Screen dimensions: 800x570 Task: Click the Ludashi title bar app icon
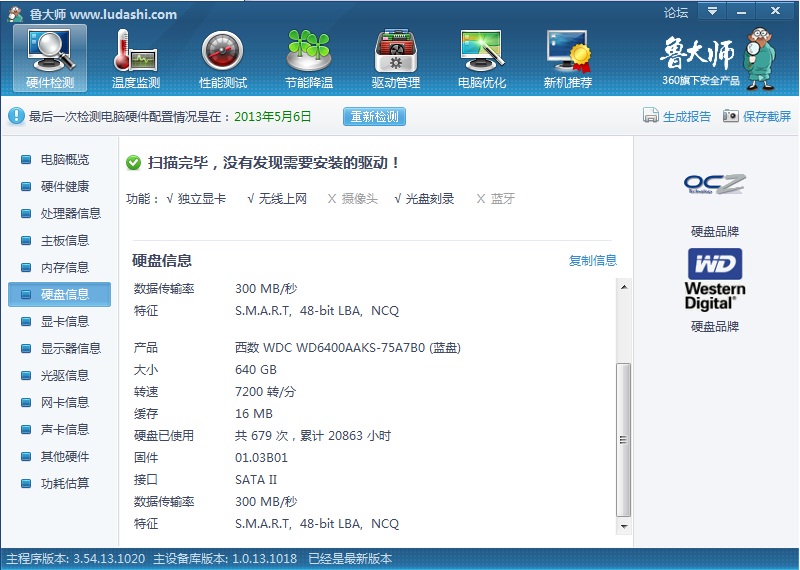click(x=15, y=14)
